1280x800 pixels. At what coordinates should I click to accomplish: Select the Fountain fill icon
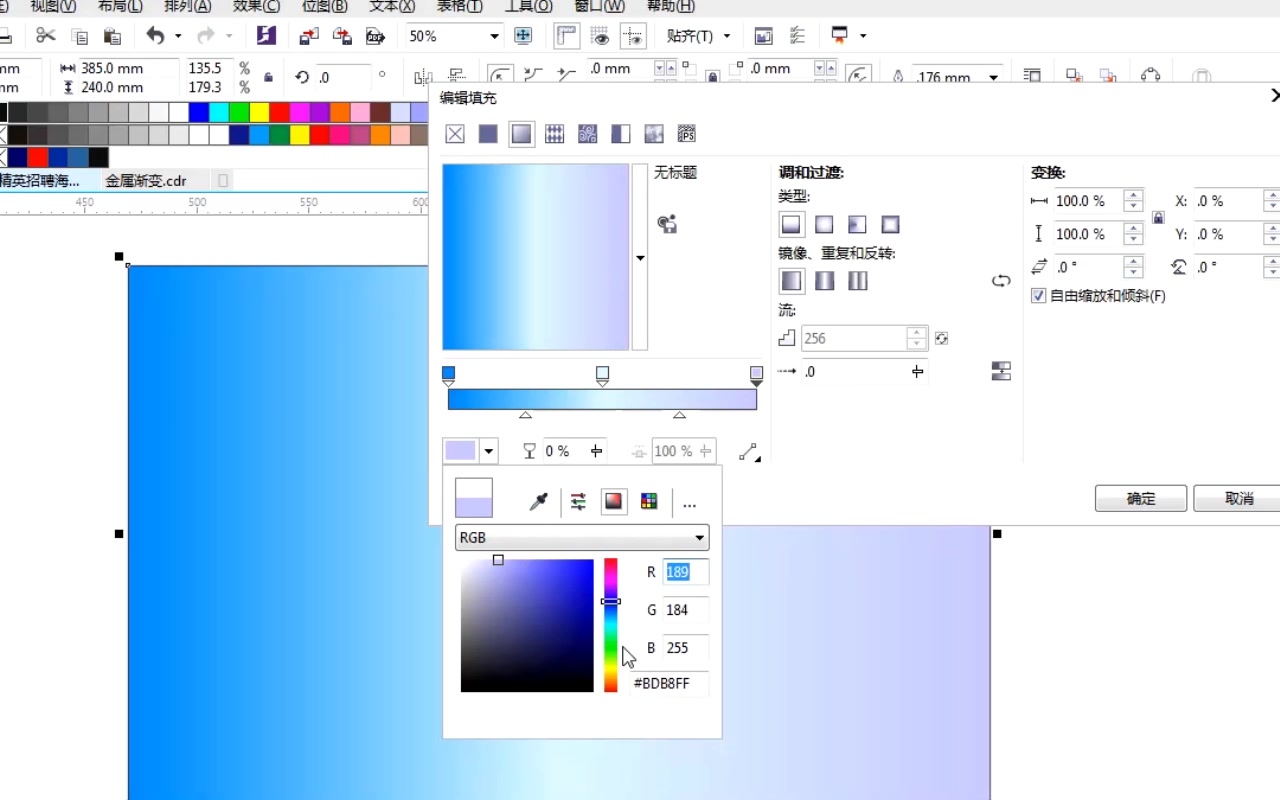(521, 134)
